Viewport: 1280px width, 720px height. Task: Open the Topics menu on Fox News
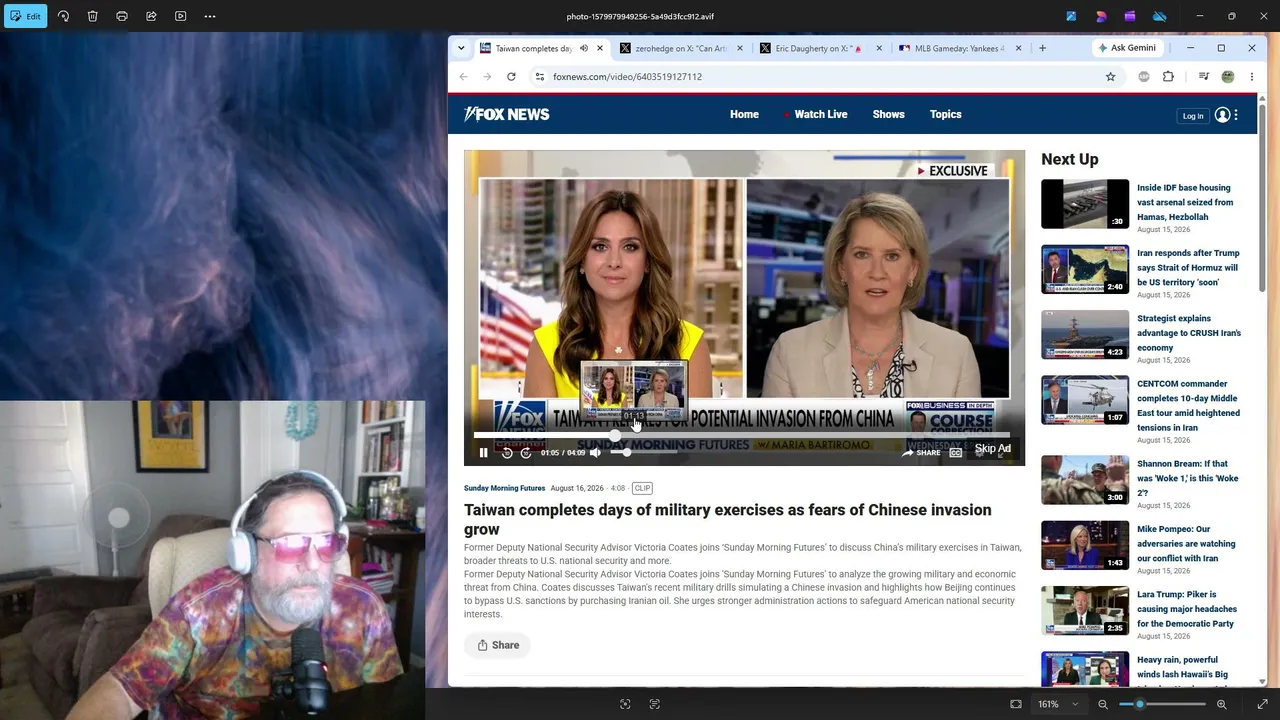pyautogui.click(x=946, y=114)
